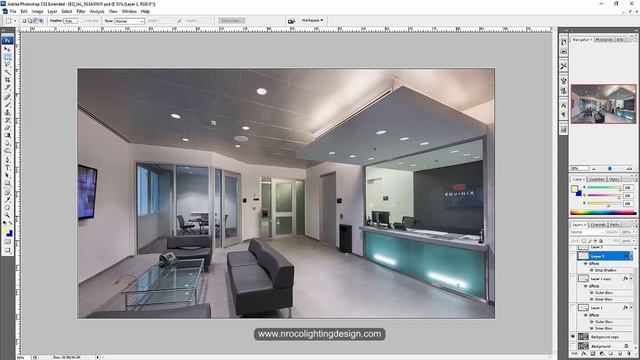Open the Workspace dropdown

pyautogui.click(x=313, y=20)
